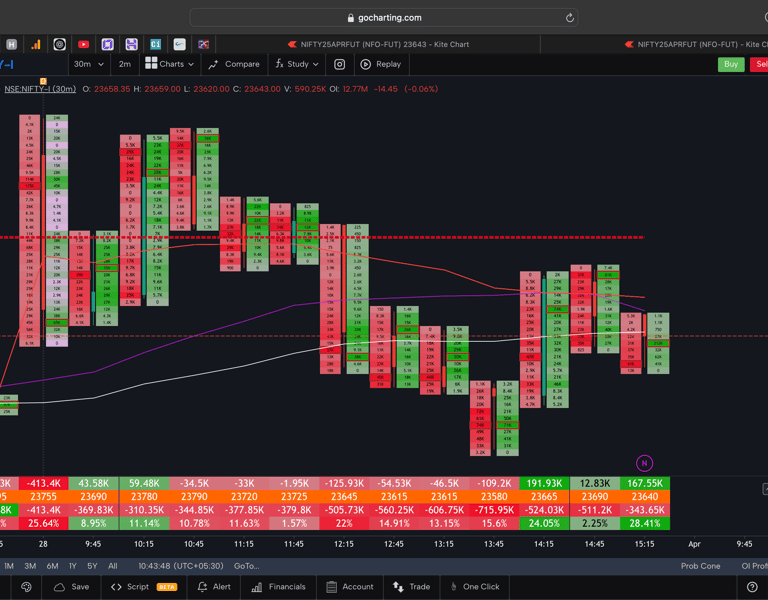Open the YouTube bookmark icon
Viewport: 768px width, 600px height.
click(x=83, y=45)
